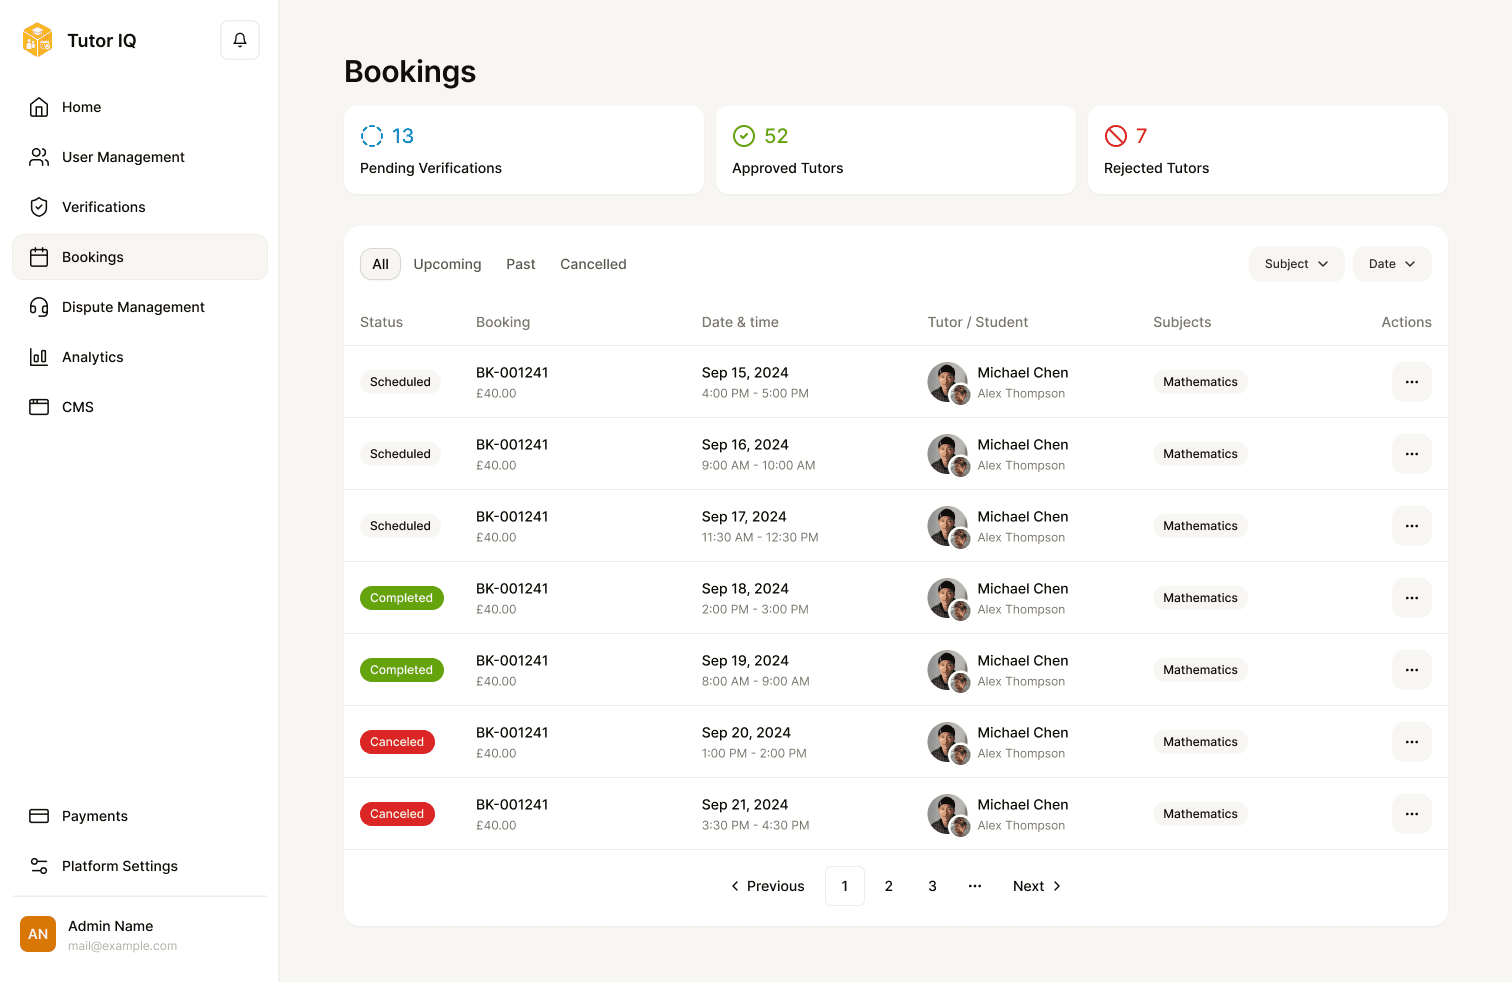Switch to Upcoming tab

(447, 264)
